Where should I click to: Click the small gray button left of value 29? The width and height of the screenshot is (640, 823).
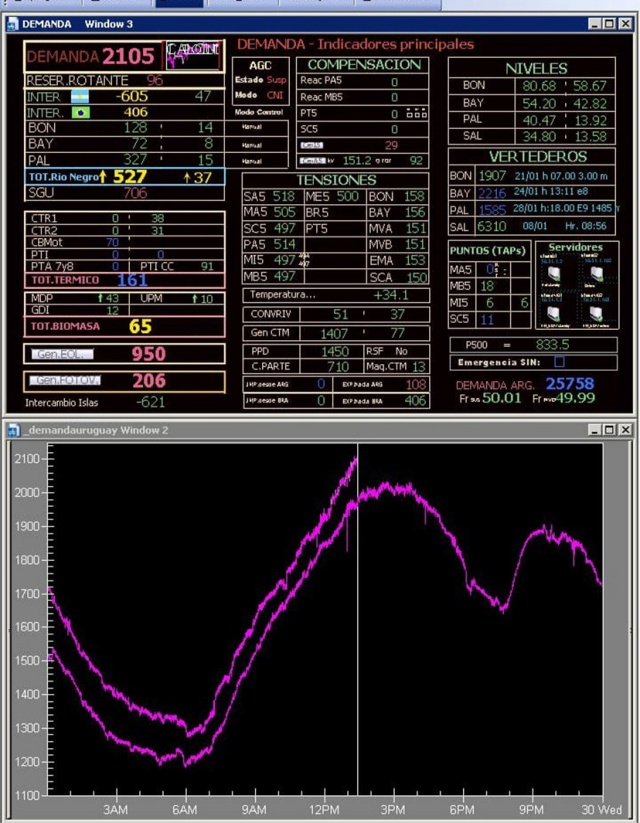[312, 145]
